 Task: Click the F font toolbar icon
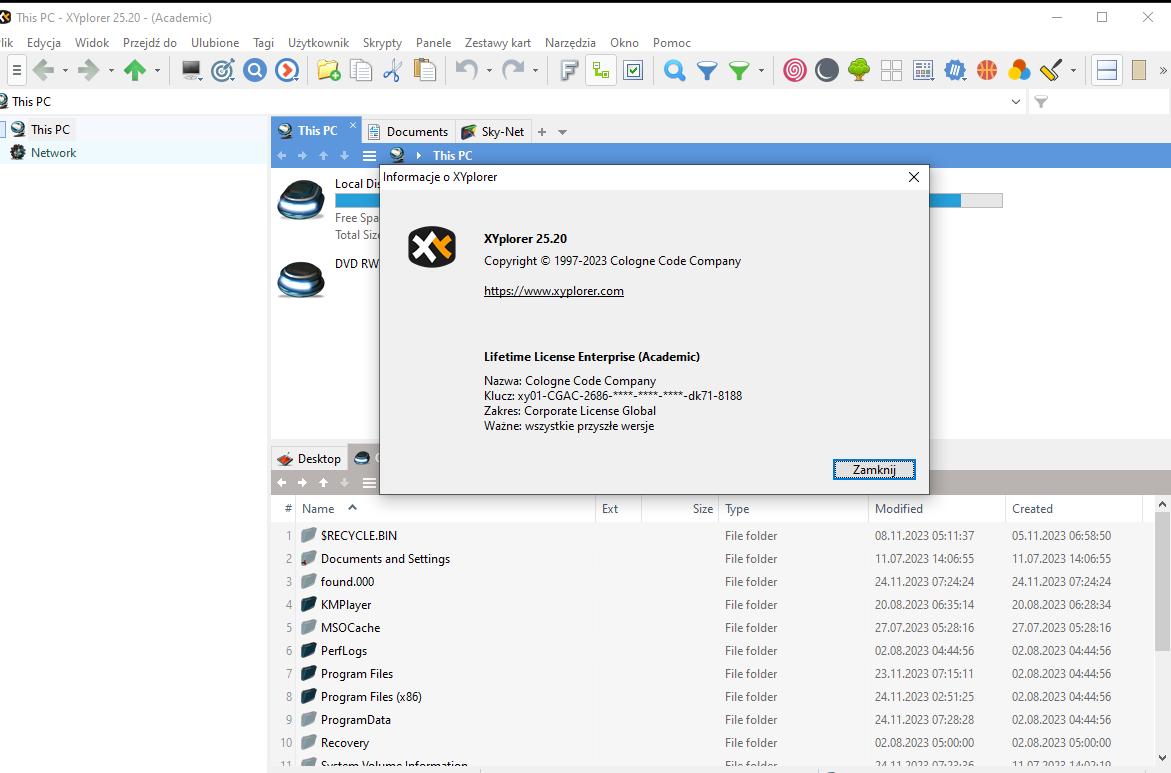pyautogui.click(x=569, y=71)
